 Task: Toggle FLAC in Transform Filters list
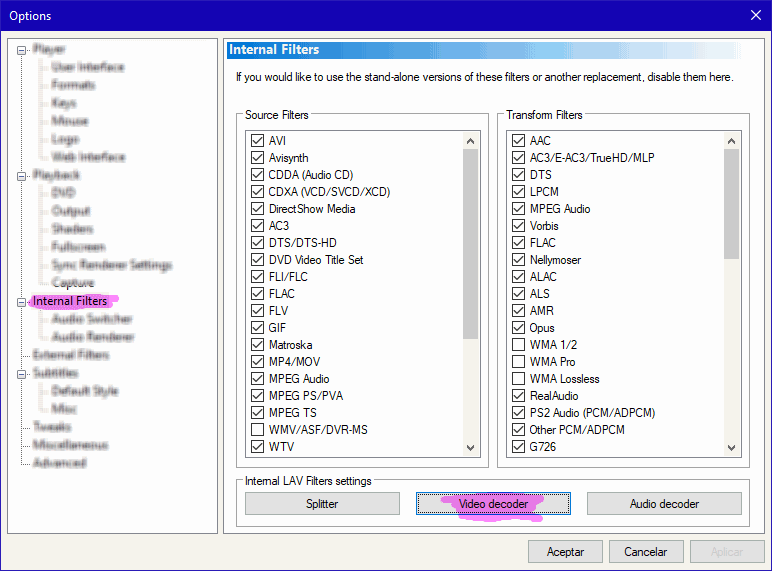point(518,243)
